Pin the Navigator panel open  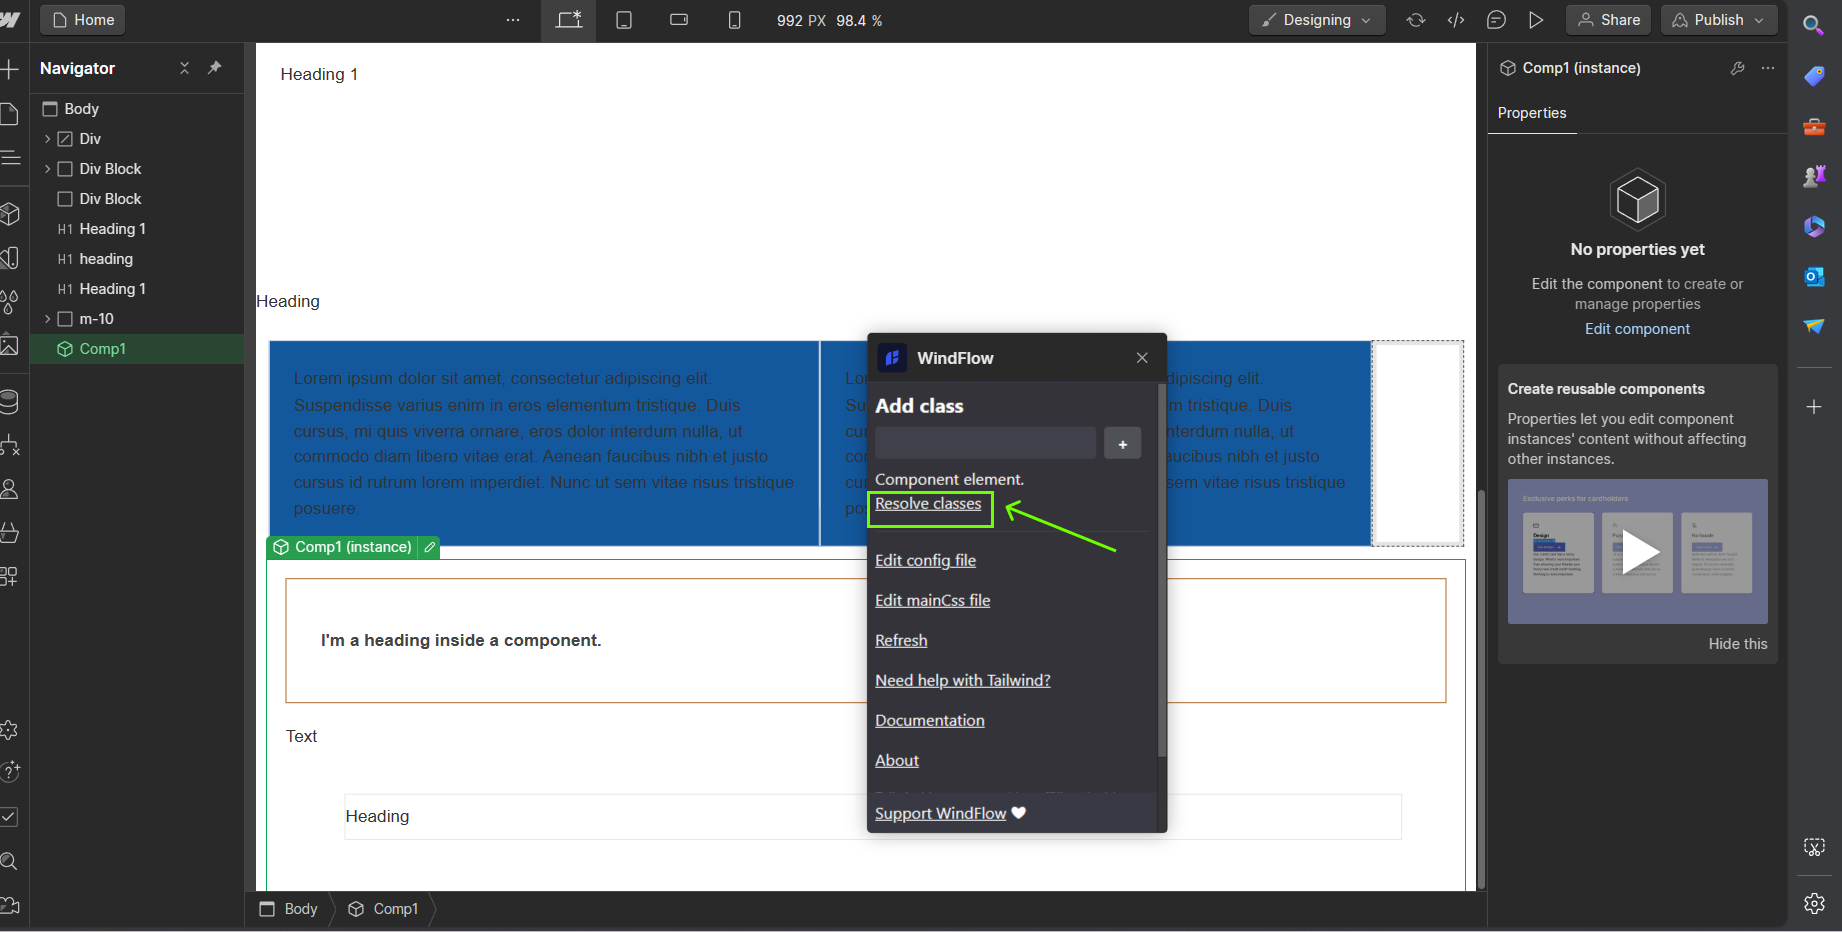coord(214,68)
